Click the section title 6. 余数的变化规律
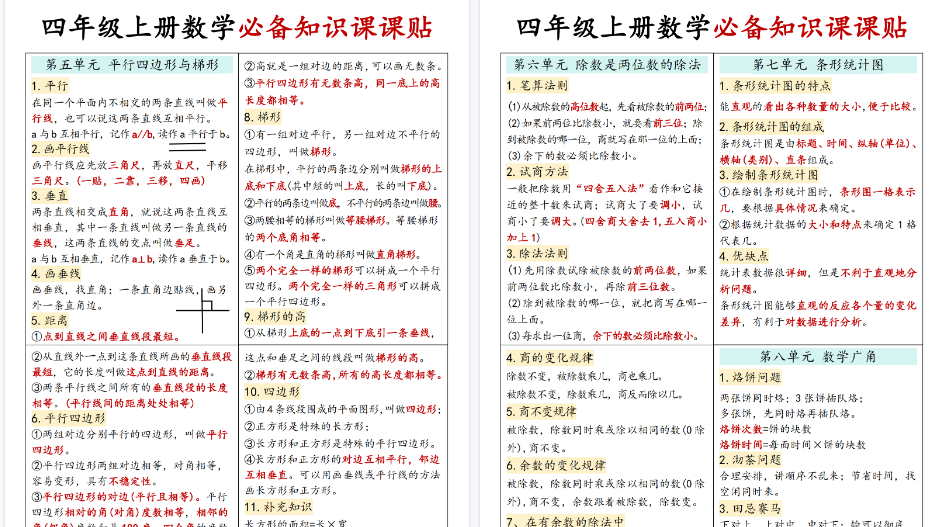The height and width of the screenshot is (527, 937). point(556,465)
